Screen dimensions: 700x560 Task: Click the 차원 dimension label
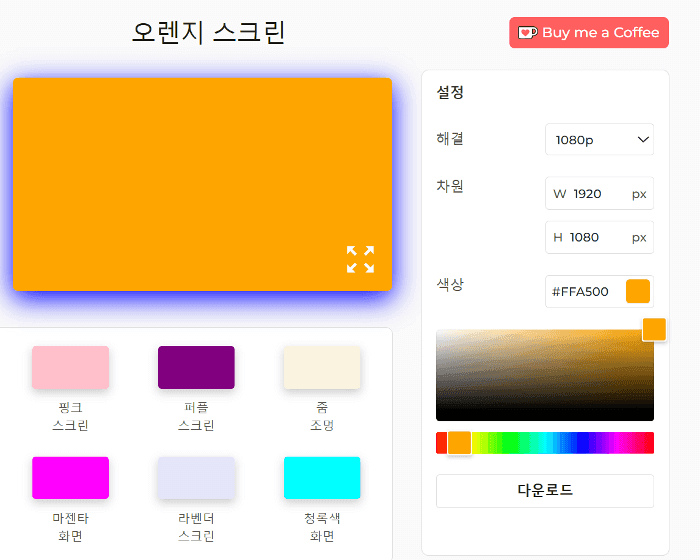click(x=450, y=186)
